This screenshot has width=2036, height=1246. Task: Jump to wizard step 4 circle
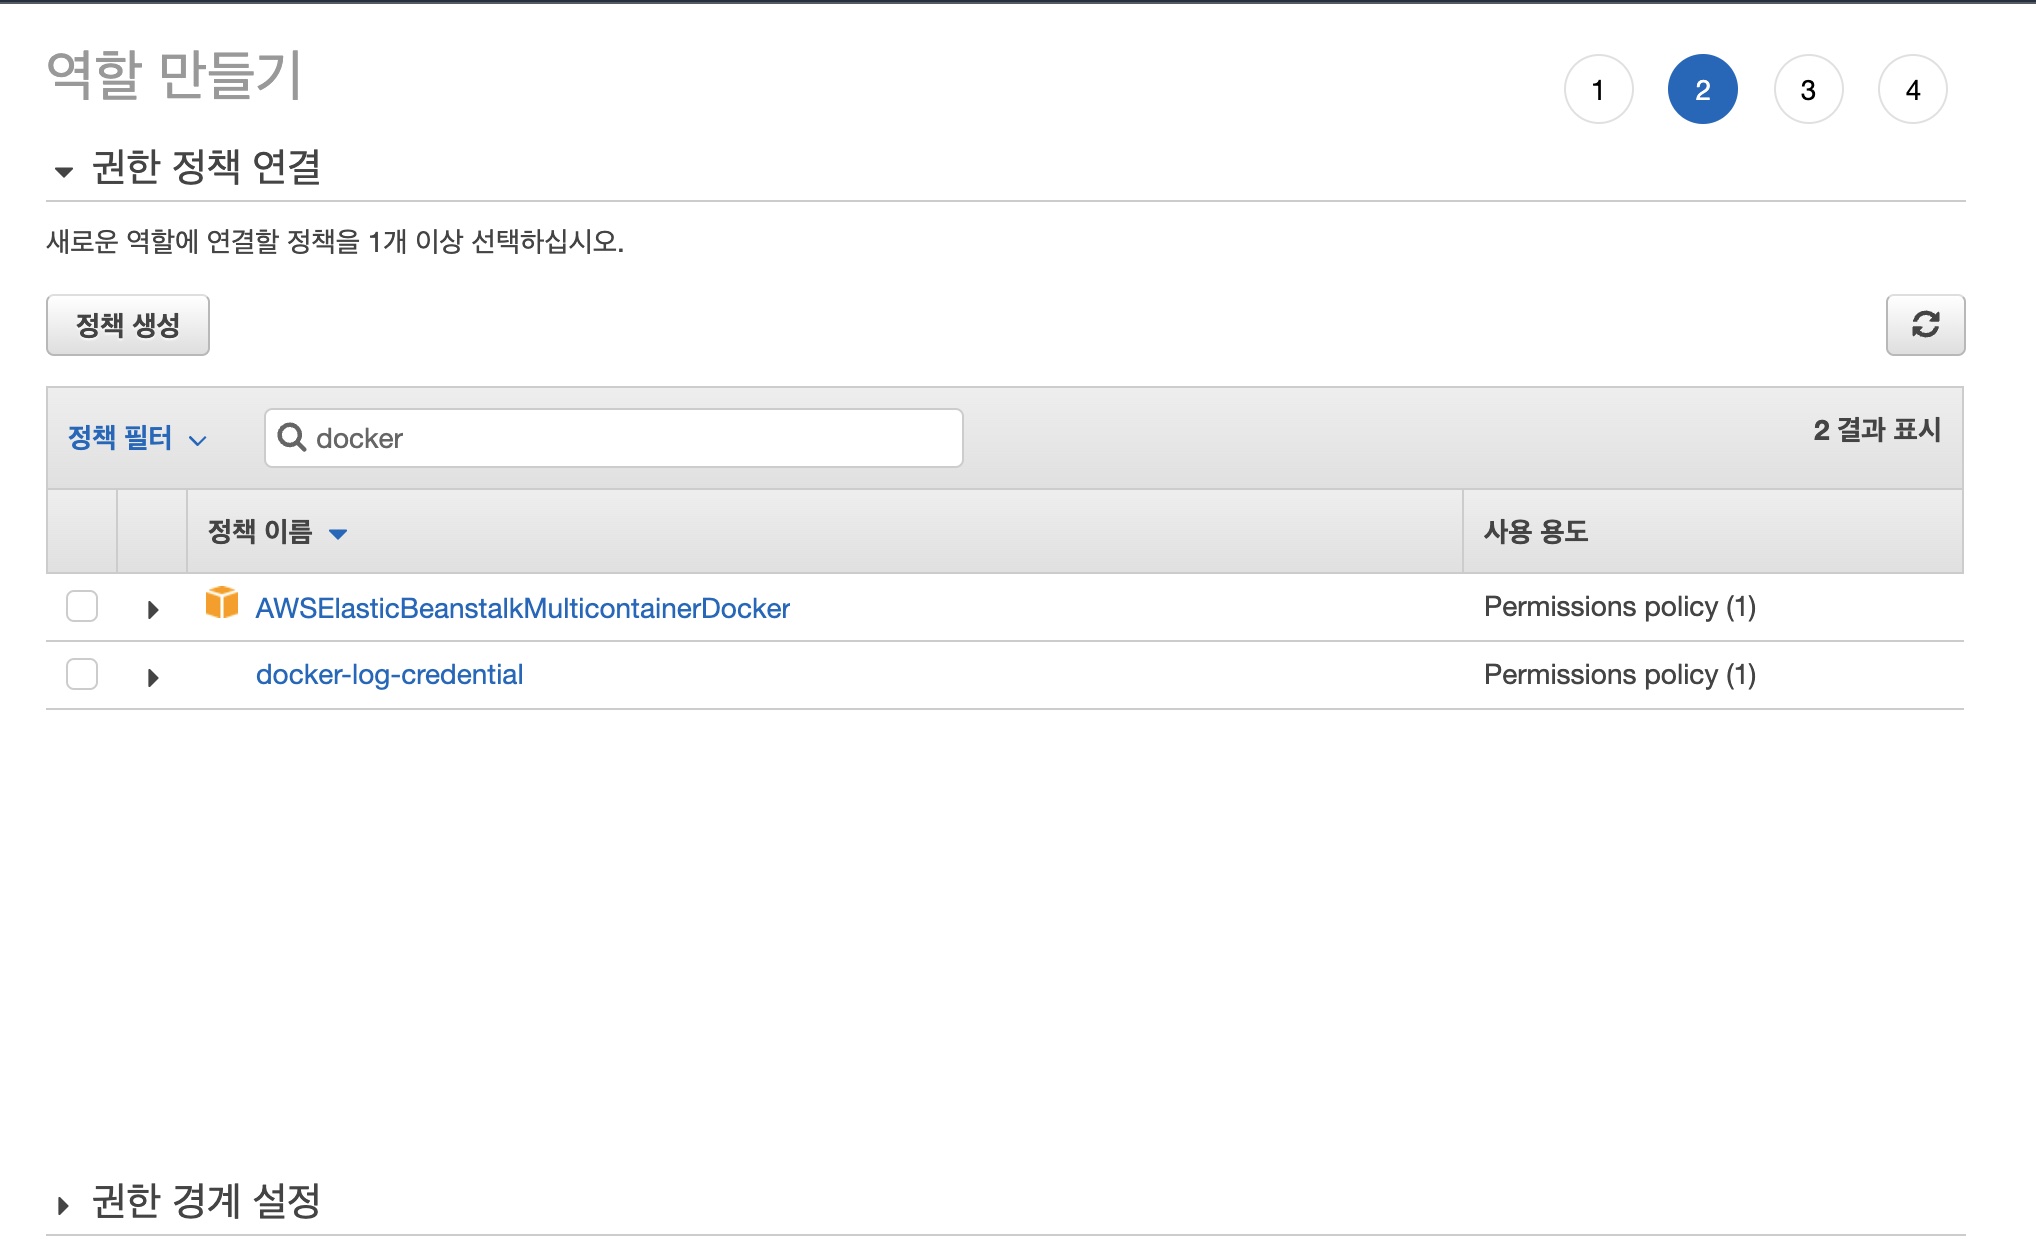tap(1912, 90)
